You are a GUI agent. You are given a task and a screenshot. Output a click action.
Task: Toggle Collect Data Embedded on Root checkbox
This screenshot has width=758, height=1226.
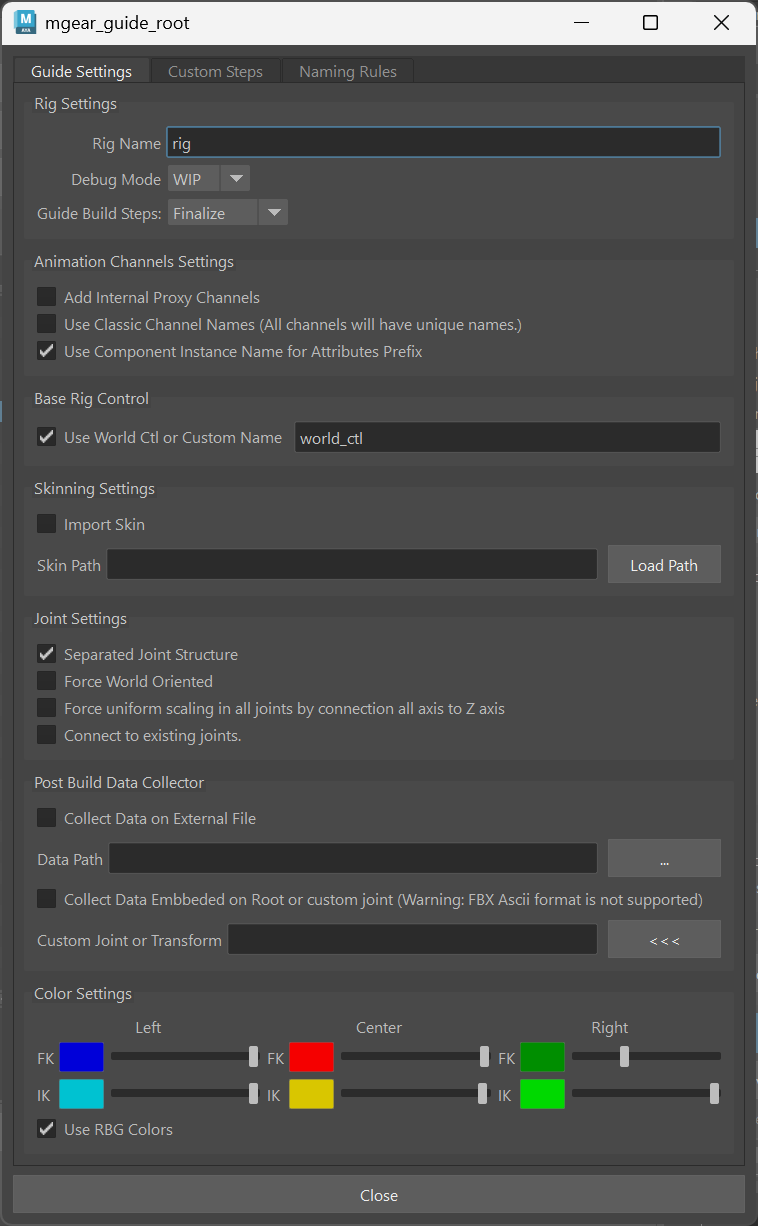[x=47, y=899]
